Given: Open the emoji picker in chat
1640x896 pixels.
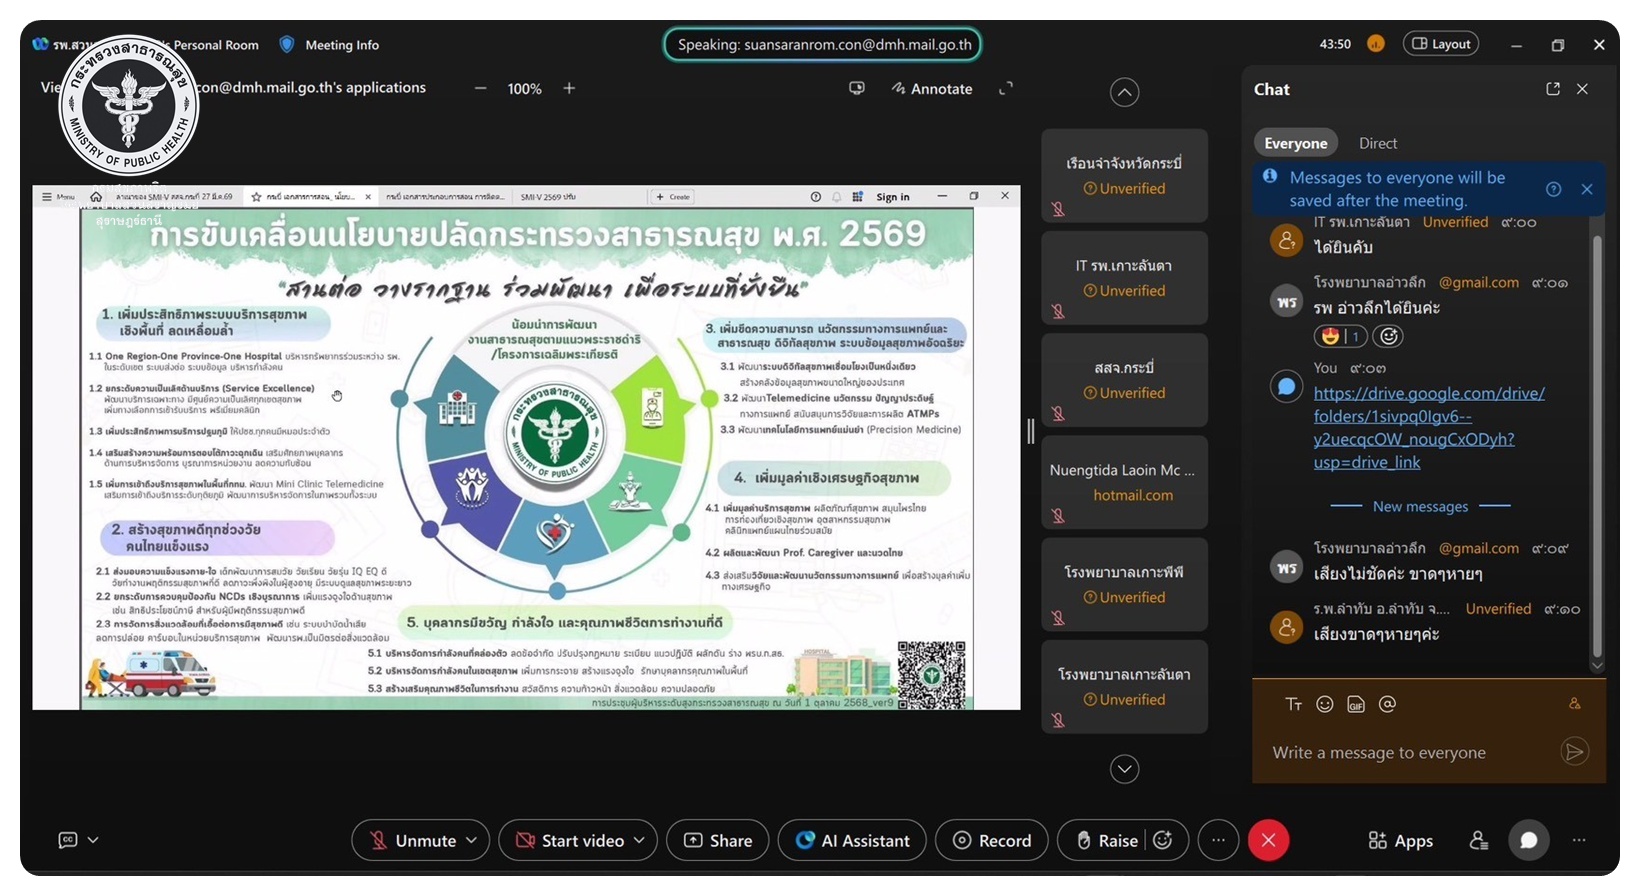Looking at the screenshot, I should (x=1325, y=704).
